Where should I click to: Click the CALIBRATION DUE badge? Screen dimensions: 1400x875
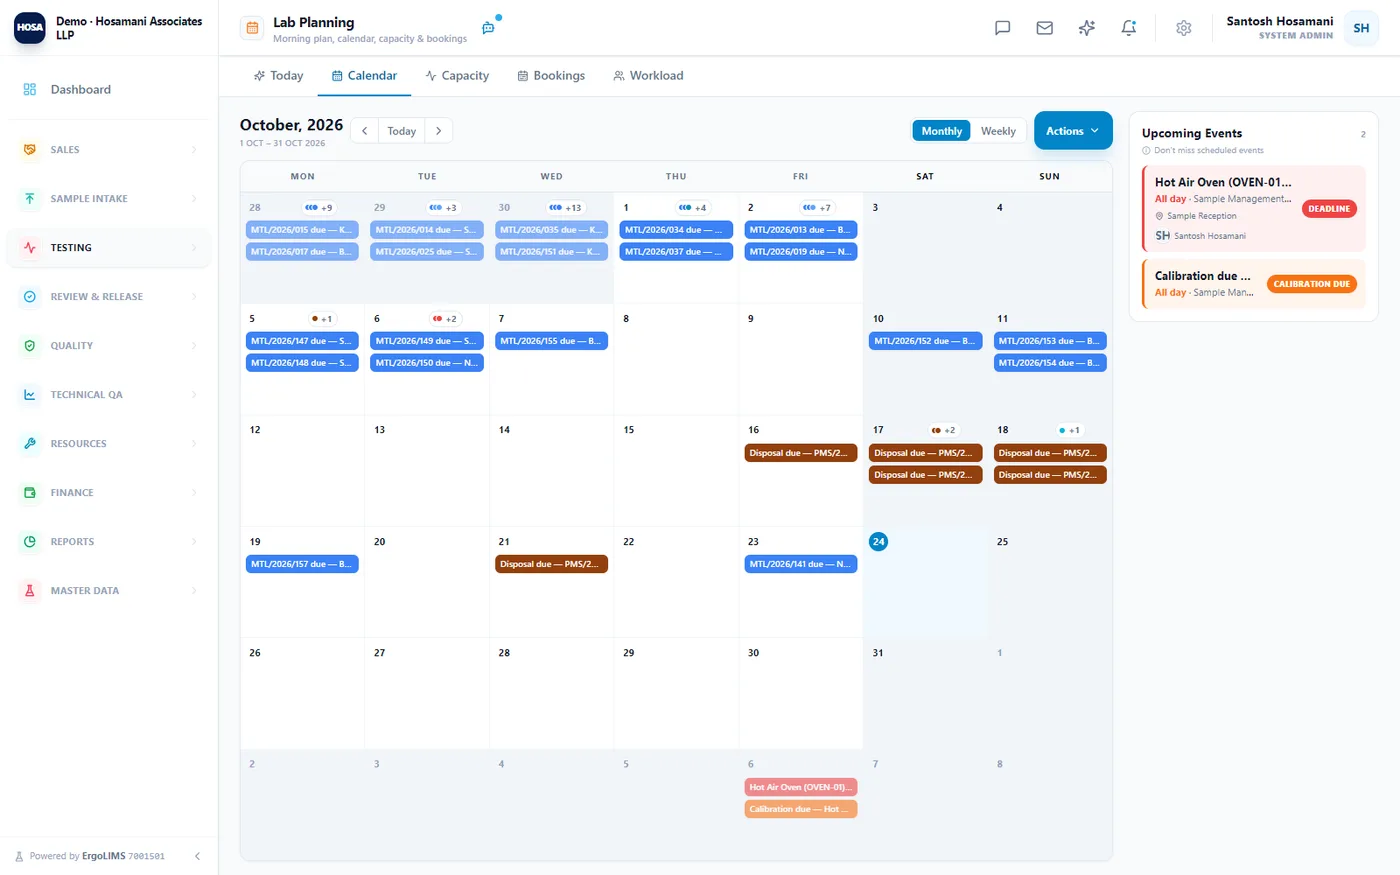1311,284
